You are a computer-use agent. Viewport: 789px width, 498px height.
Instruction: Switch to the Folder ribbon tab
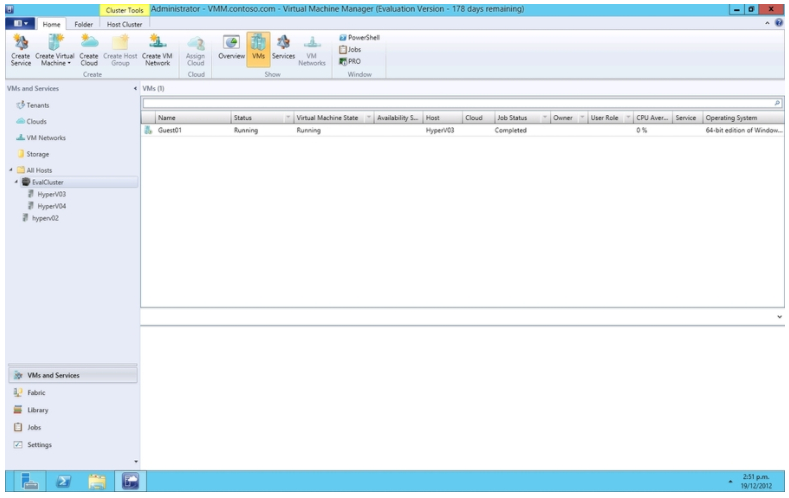pos(83,24)
